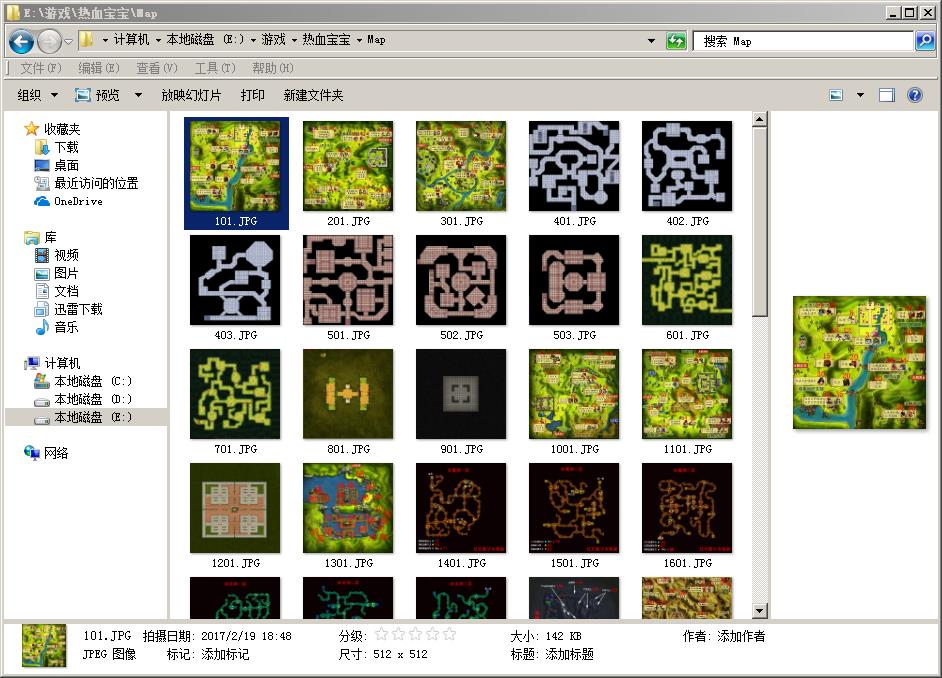942x678 pixels.
Task: Open the 编辑(E) menu
Action: tap(99, 68)
